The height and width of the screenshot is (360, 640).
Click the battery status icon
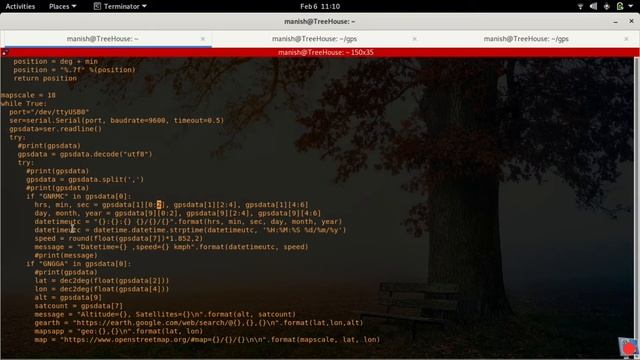(620, 6)
